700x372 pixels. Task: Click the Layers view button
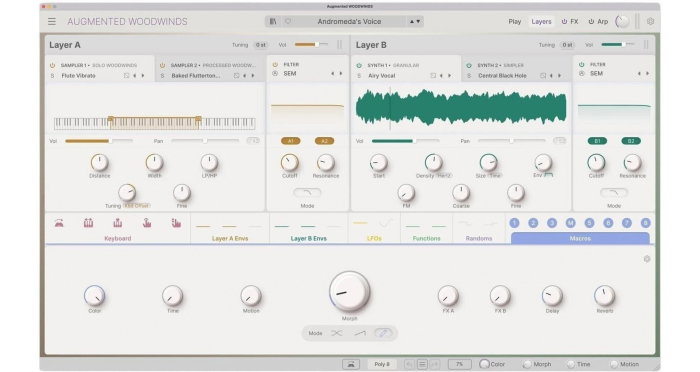(x=541, y=21)
